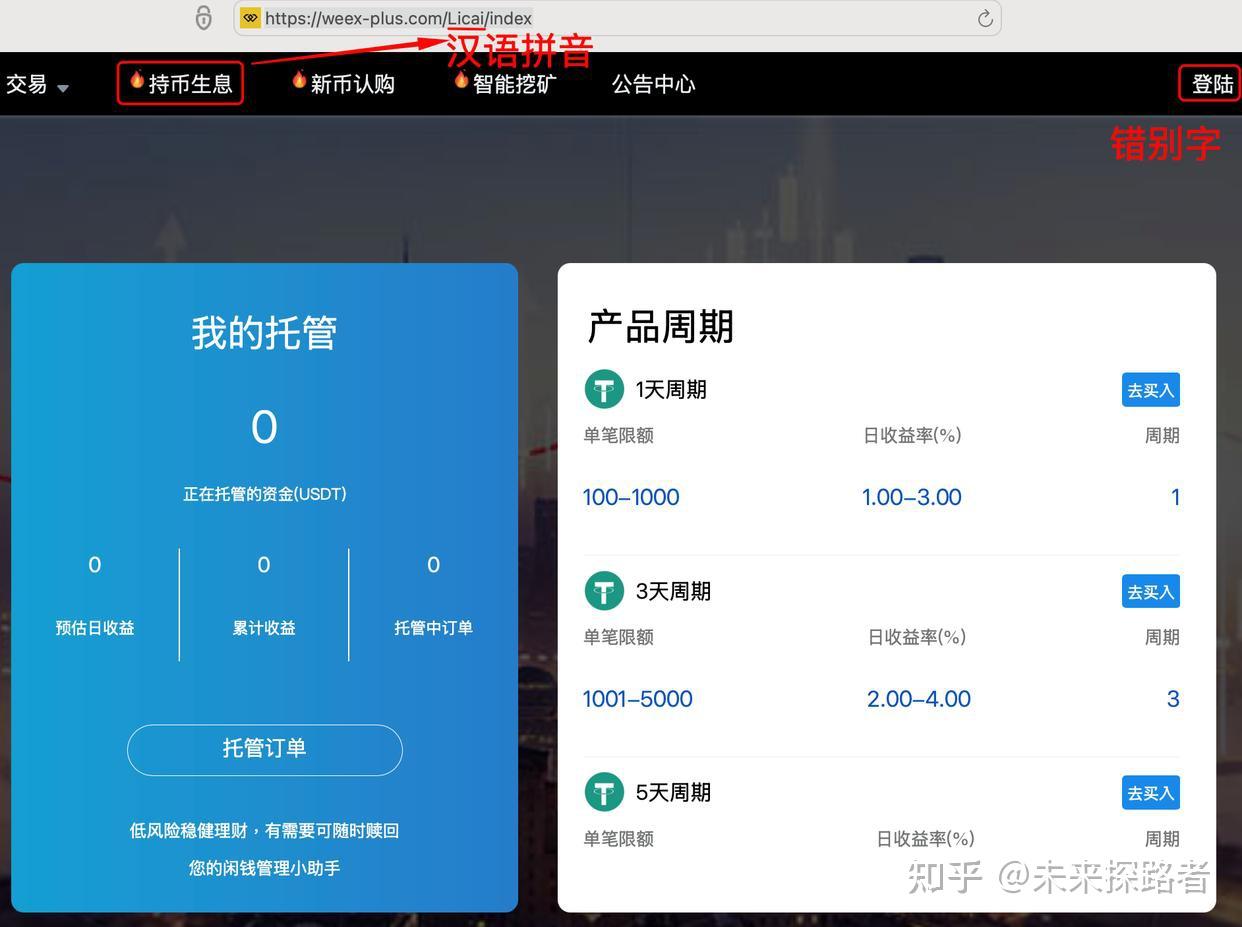
Task: Click the fire icon next to 新币认购
Action: 298,83
